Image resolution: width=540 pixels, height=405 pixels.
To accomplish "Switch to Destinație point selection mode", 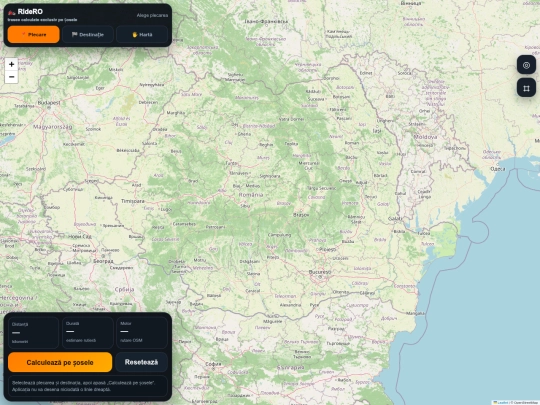I will coord(88,34).
